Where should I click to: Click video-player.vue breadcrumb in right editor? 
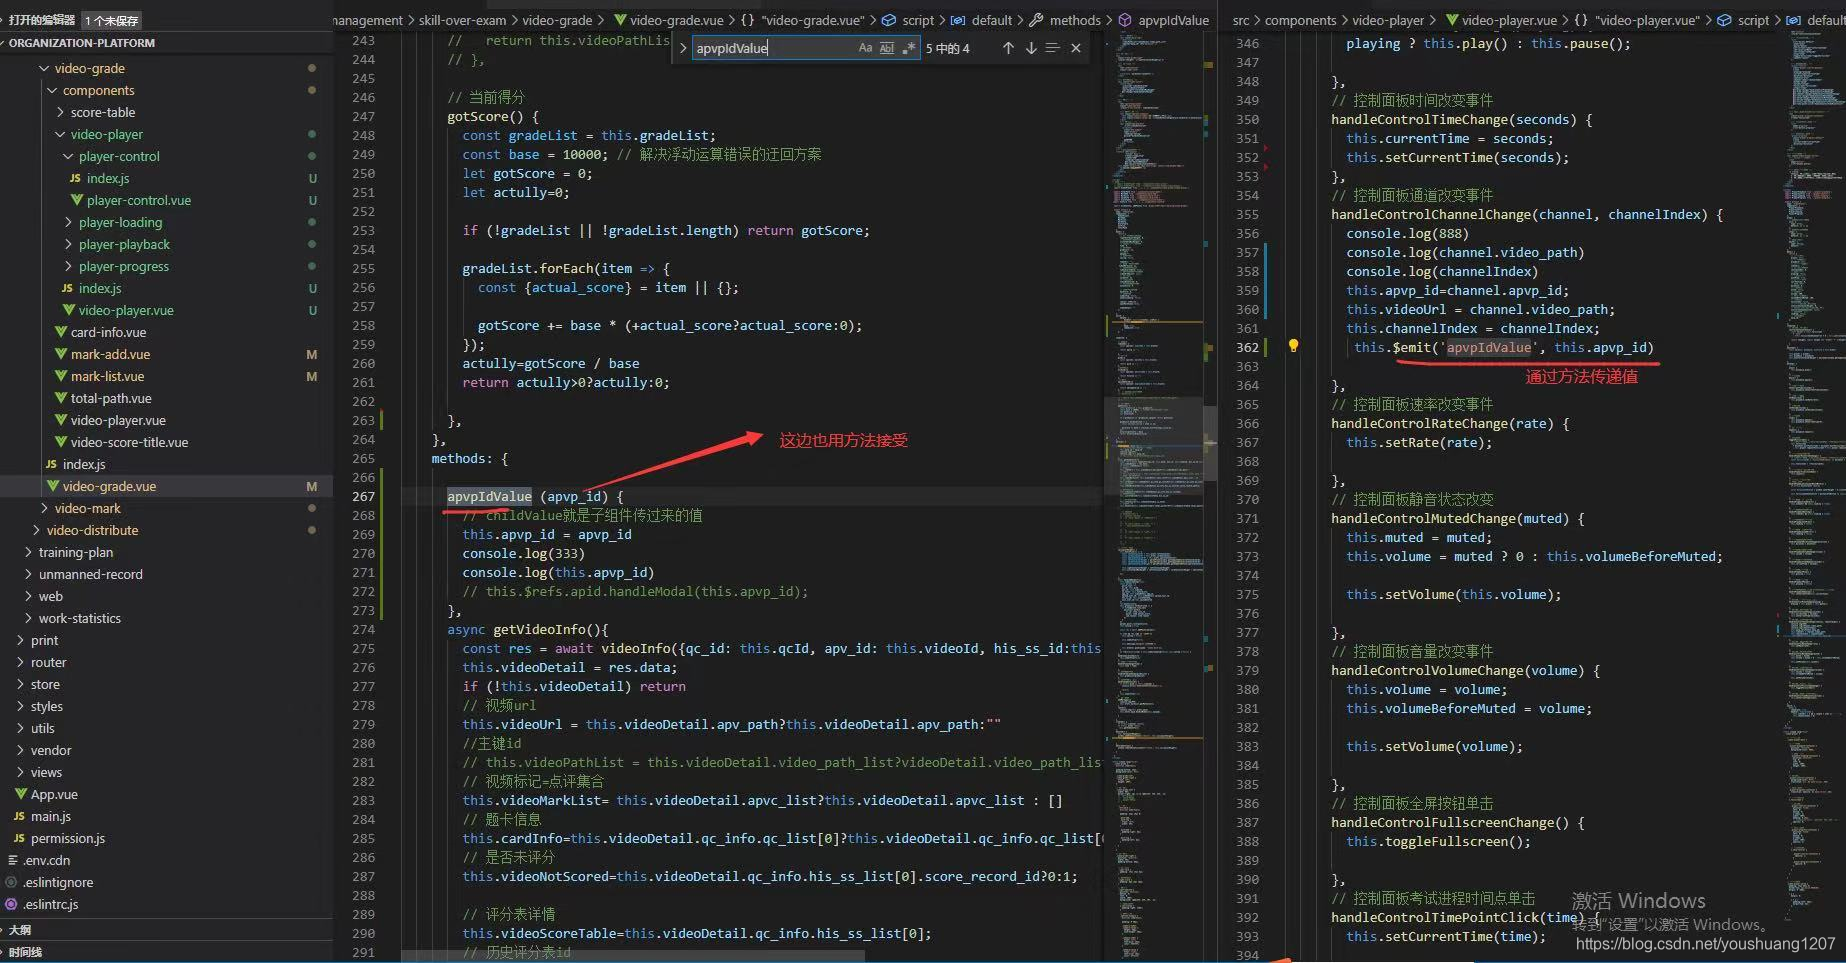(1508, 20)
